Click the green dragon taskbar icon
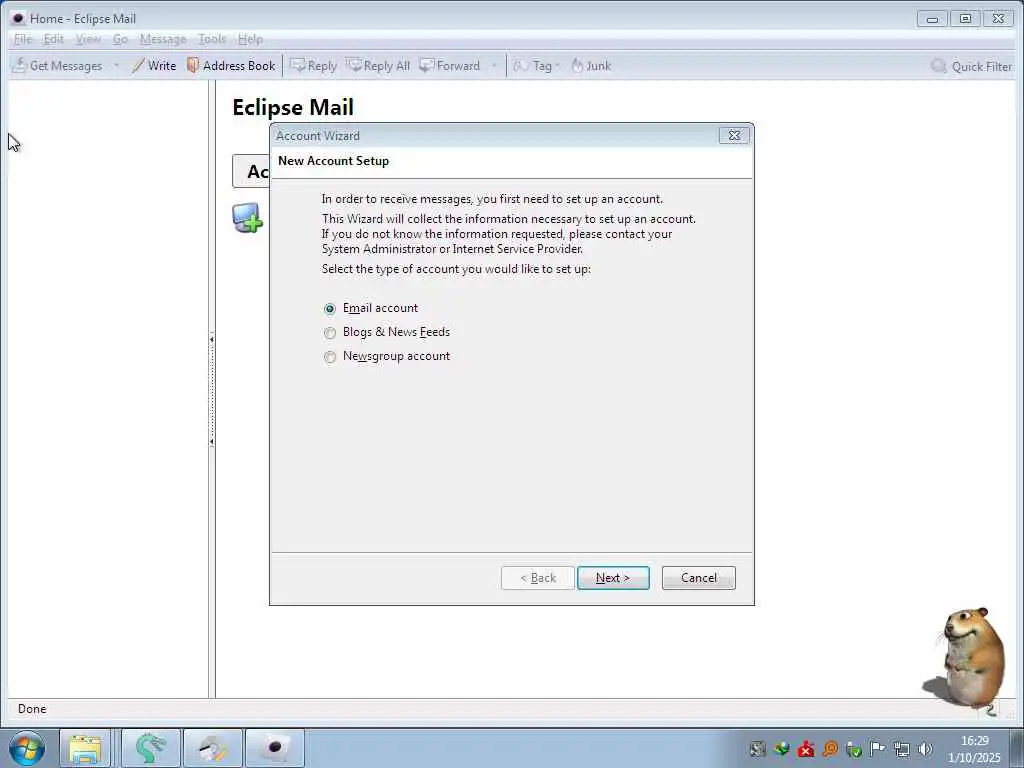 click(150, 748)
